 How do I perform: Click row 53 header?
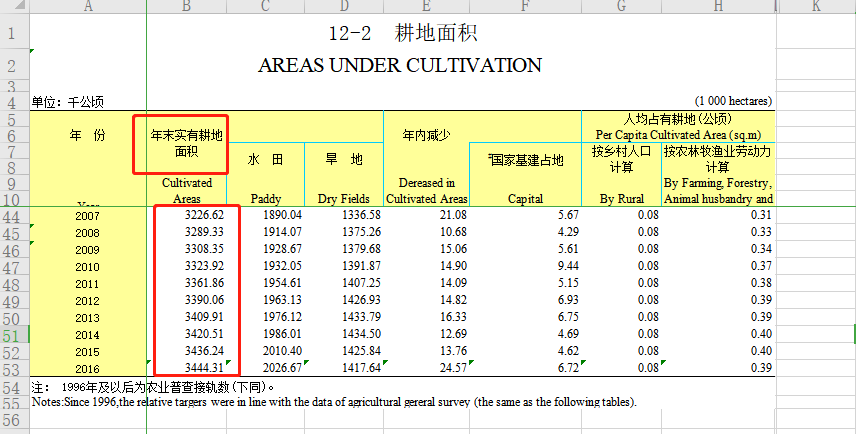[14, 368]
